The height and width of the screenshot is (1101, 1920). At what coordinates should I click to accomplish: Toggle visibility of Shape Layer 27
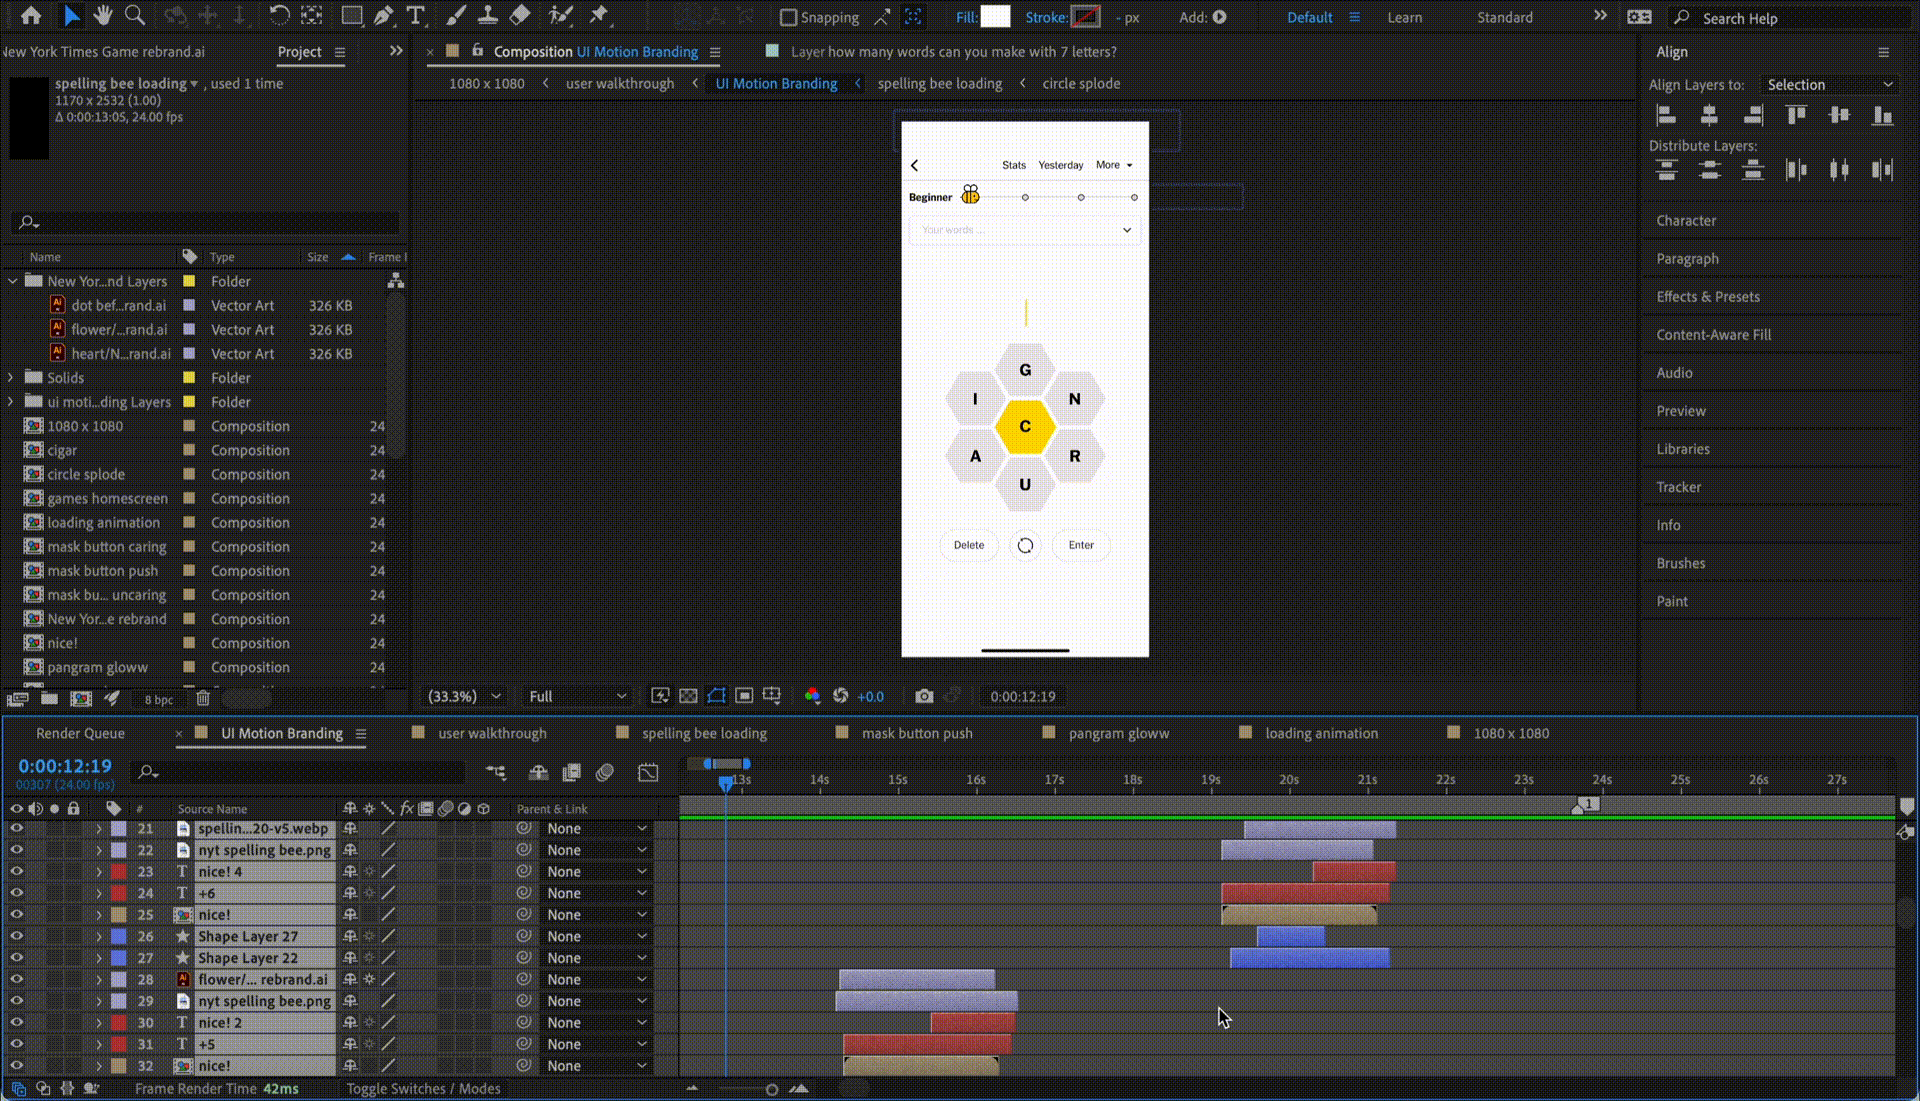[x=16, y=936]
